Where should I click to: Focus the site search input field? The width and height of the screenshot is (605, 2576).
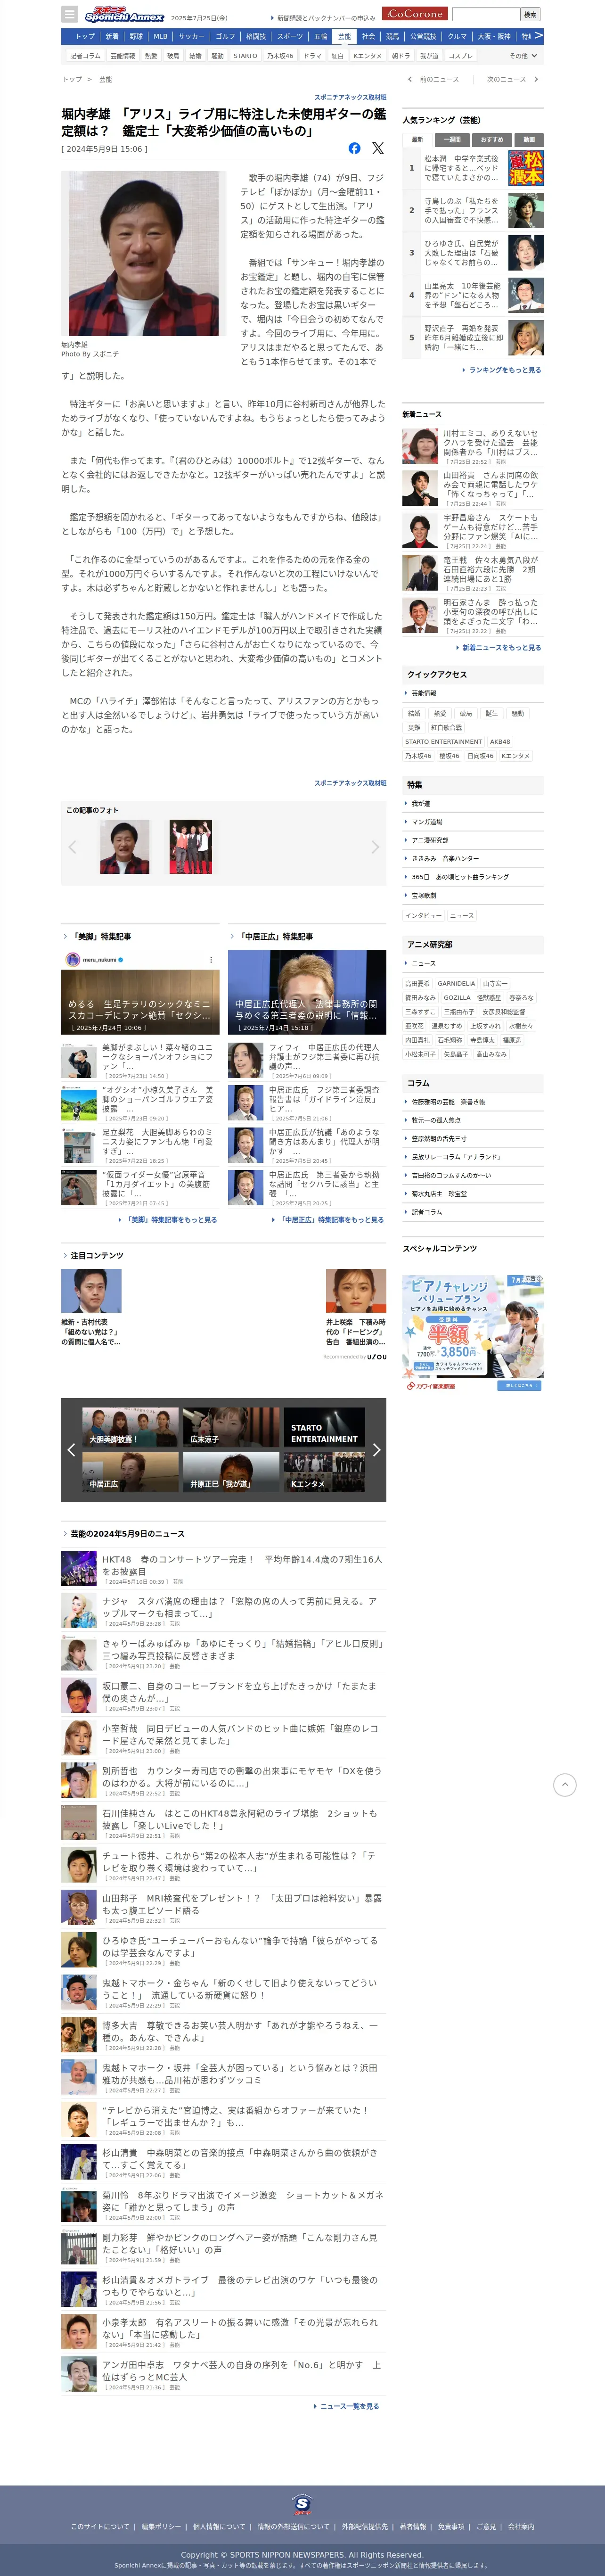(x=486, y=14)
